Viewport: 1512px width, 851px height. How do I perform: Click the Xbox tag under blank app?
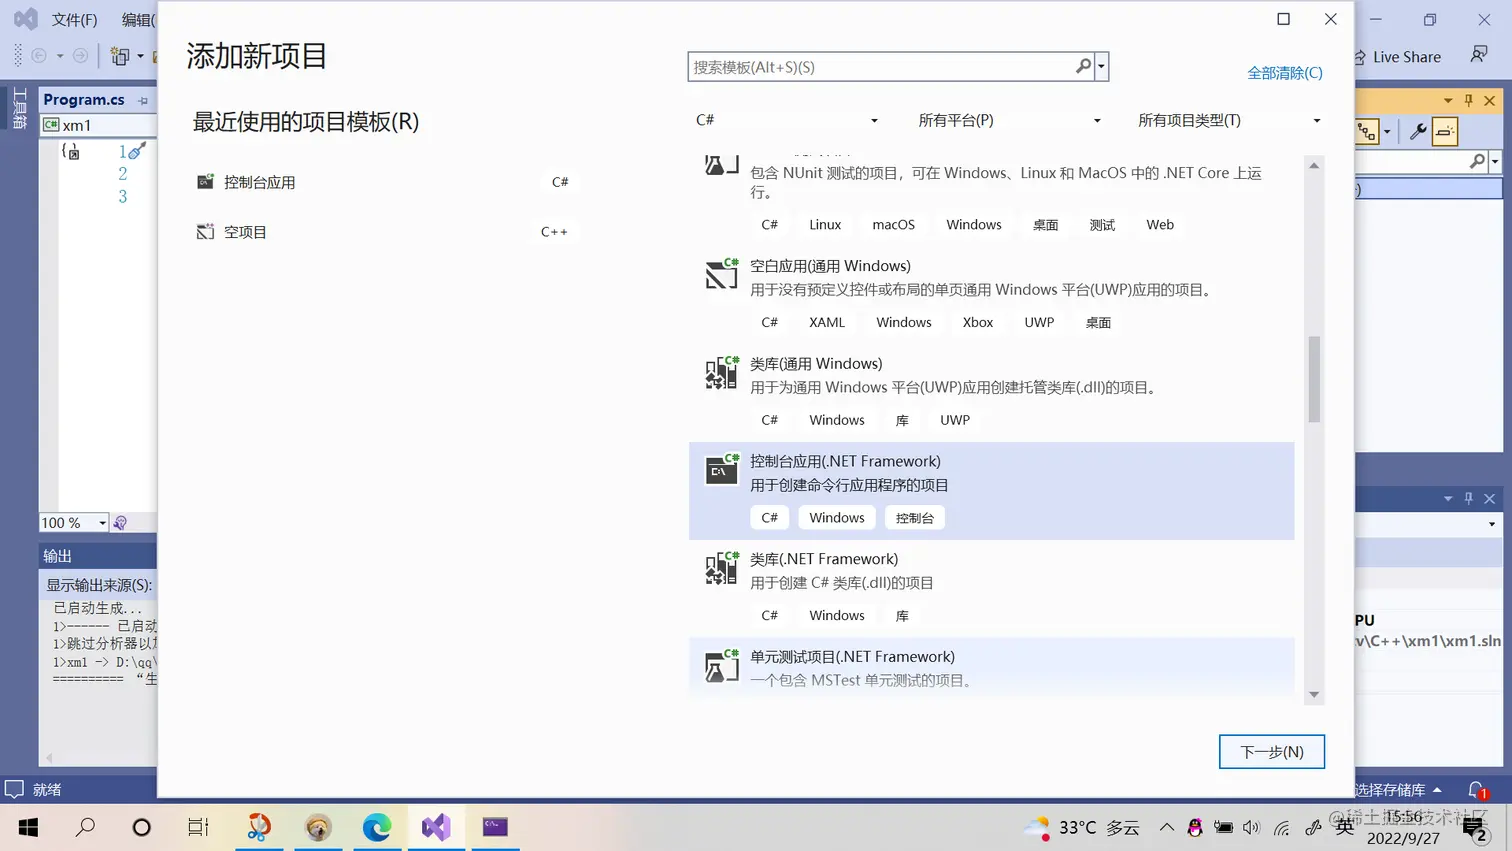pos(977,323)
